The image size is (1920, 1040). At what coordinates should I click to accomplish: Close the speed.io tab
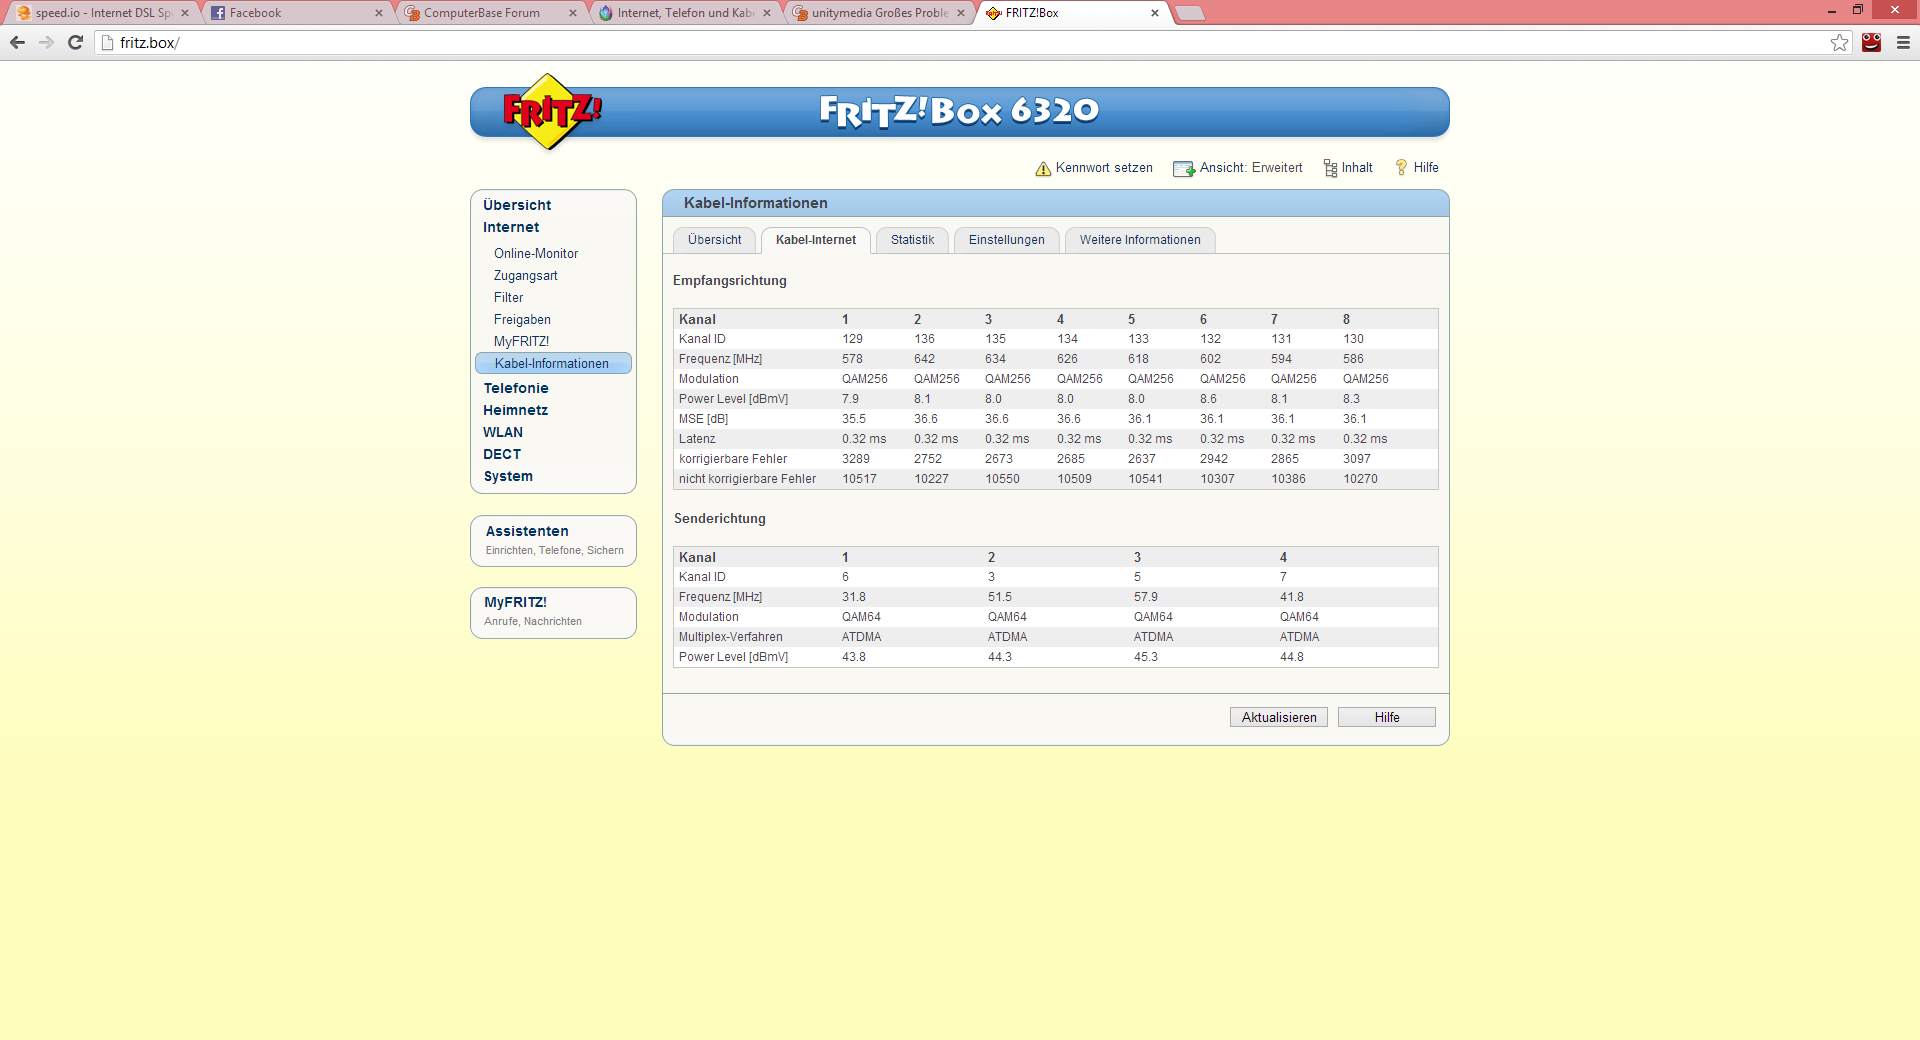(x=185, y=13)
